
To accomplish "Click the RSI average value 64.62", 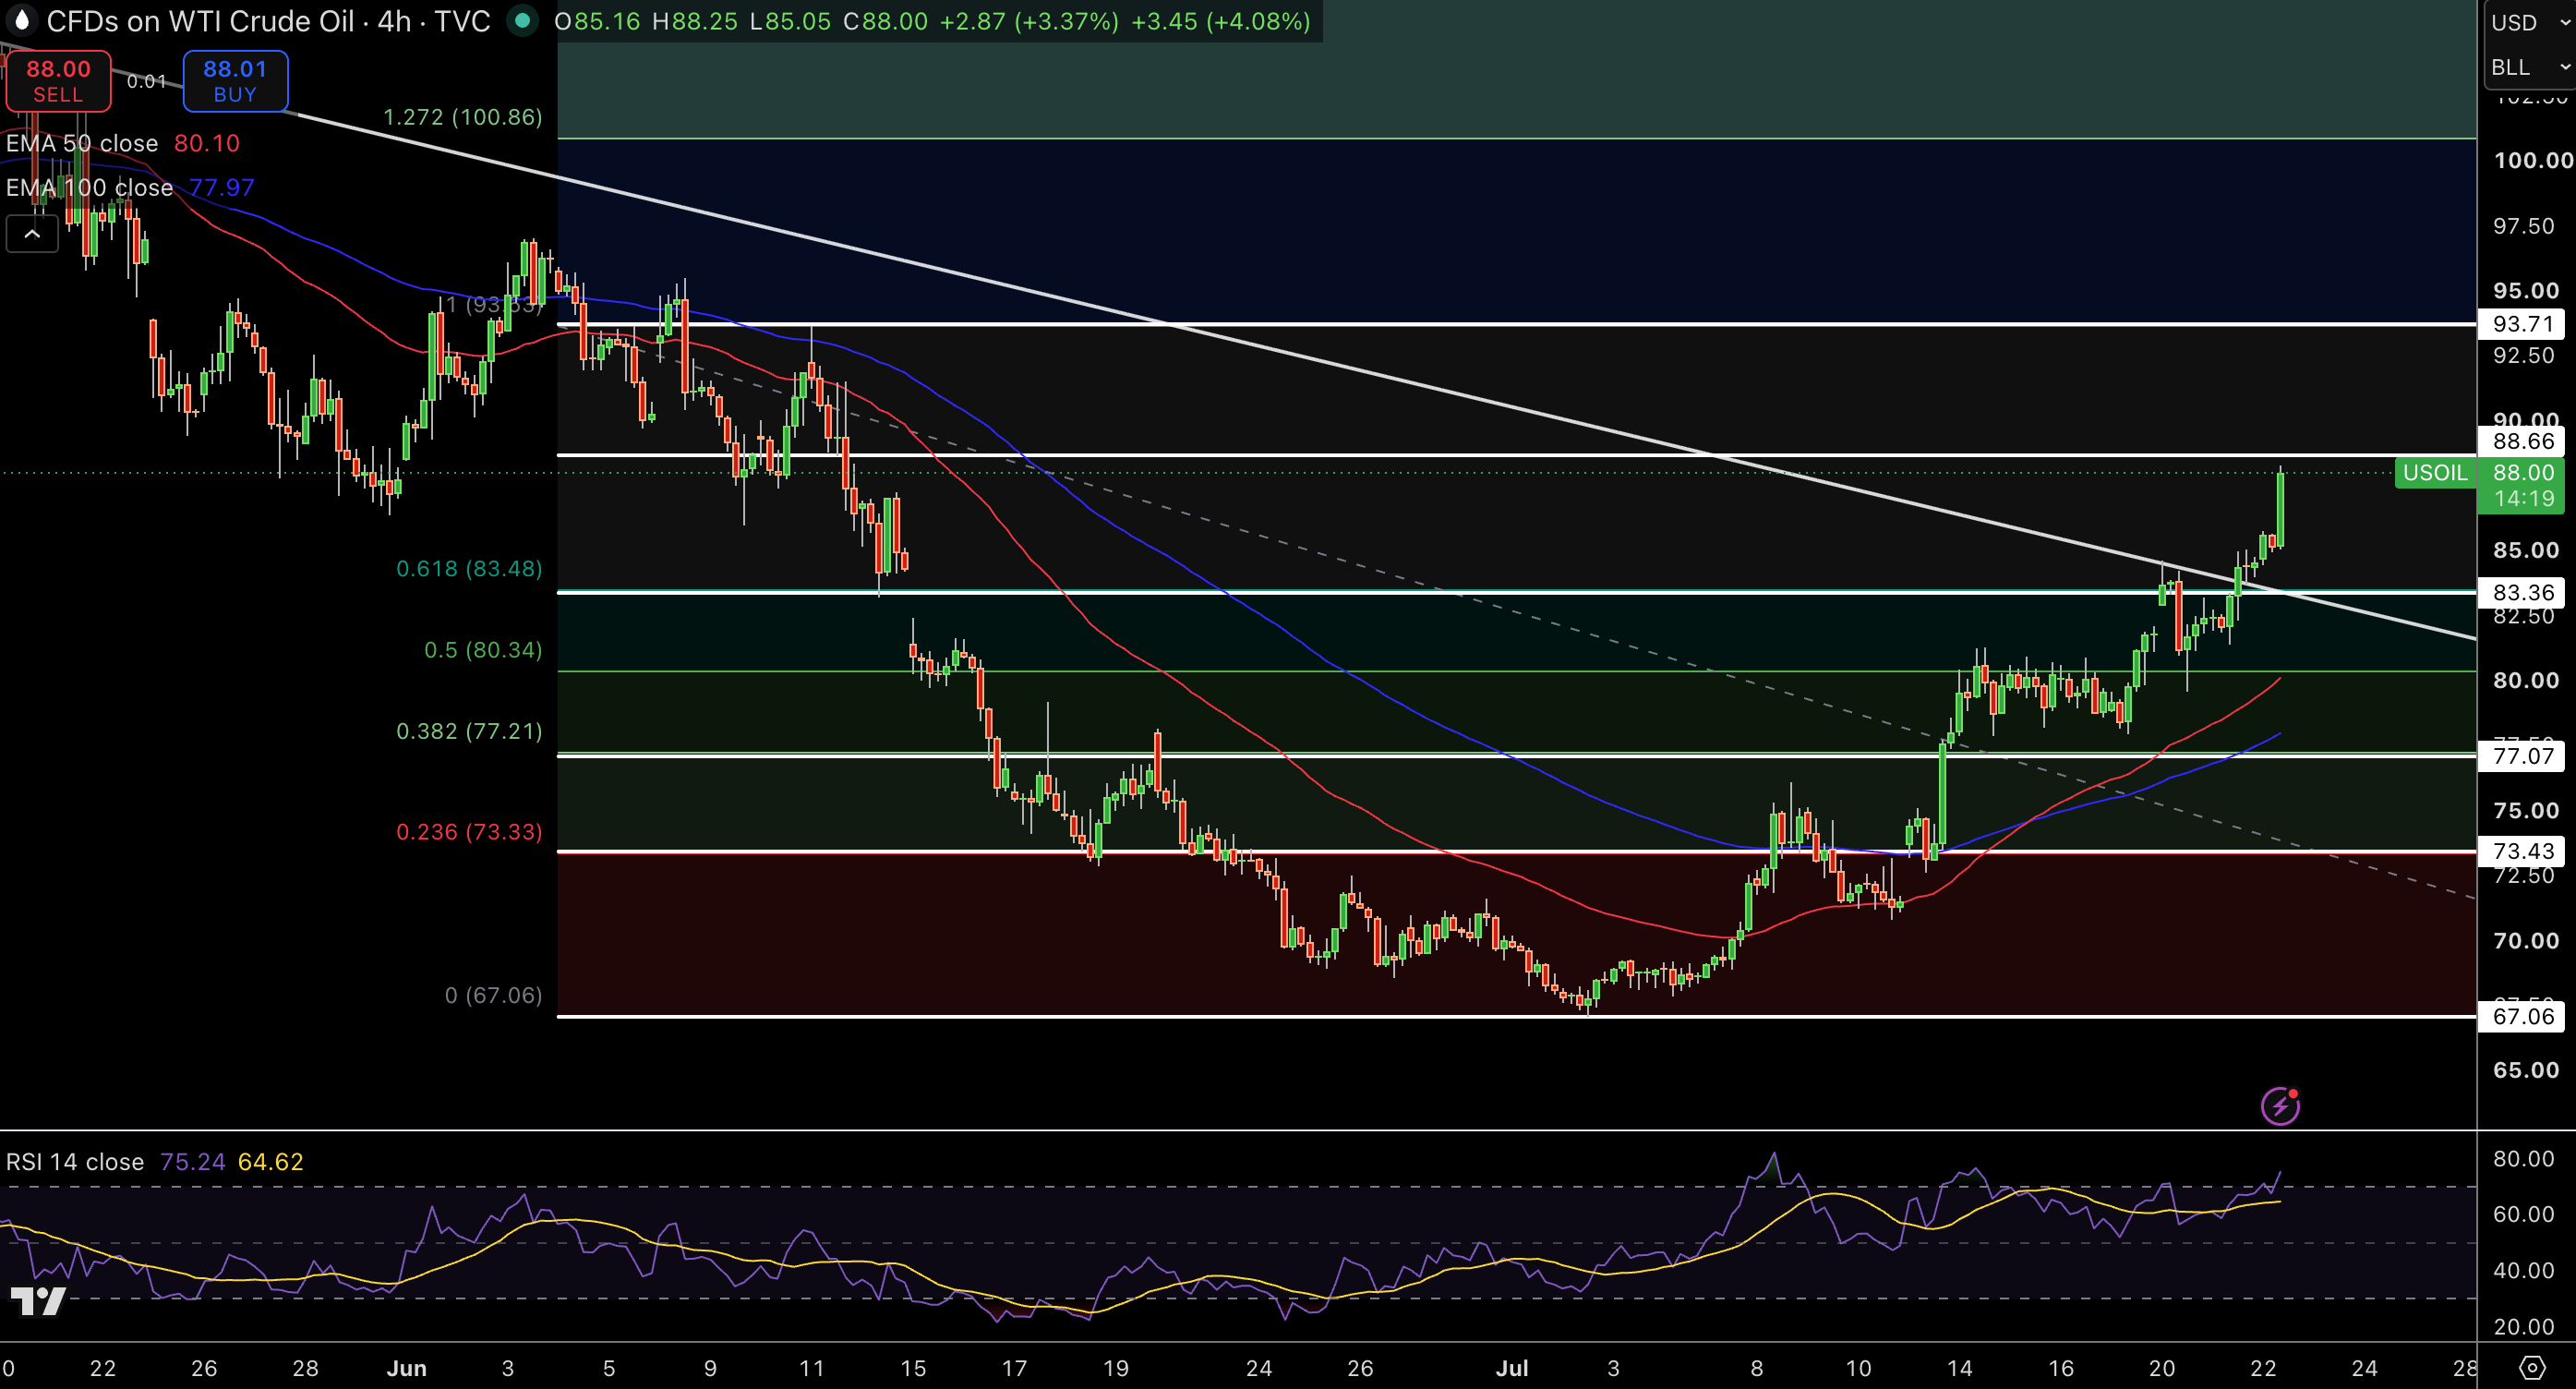I will tap(271, 1161).
